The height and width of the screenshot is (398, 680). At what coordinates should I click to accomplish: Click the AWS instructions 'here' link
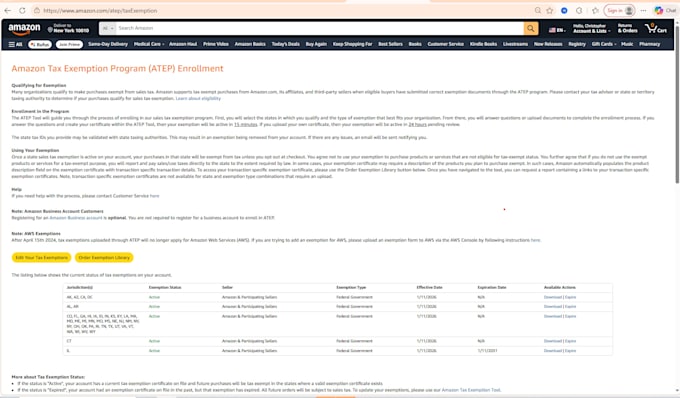click(x=535, y=240)
